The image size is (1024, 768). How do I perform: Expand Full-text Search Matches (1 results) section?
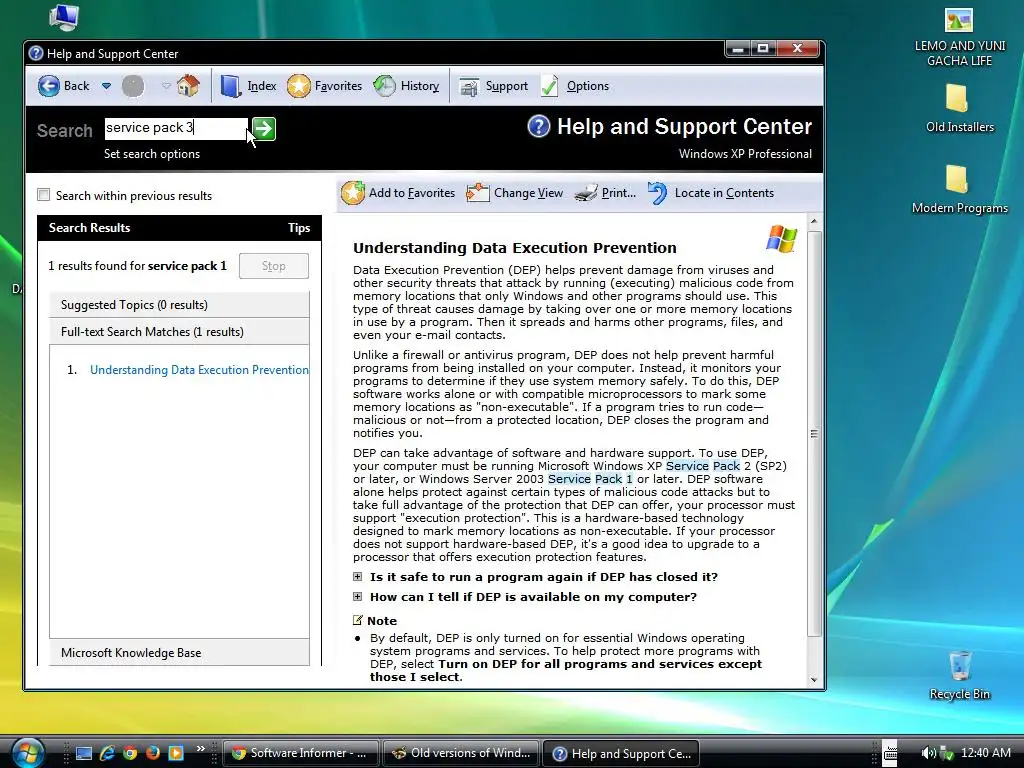coord(179,332)
